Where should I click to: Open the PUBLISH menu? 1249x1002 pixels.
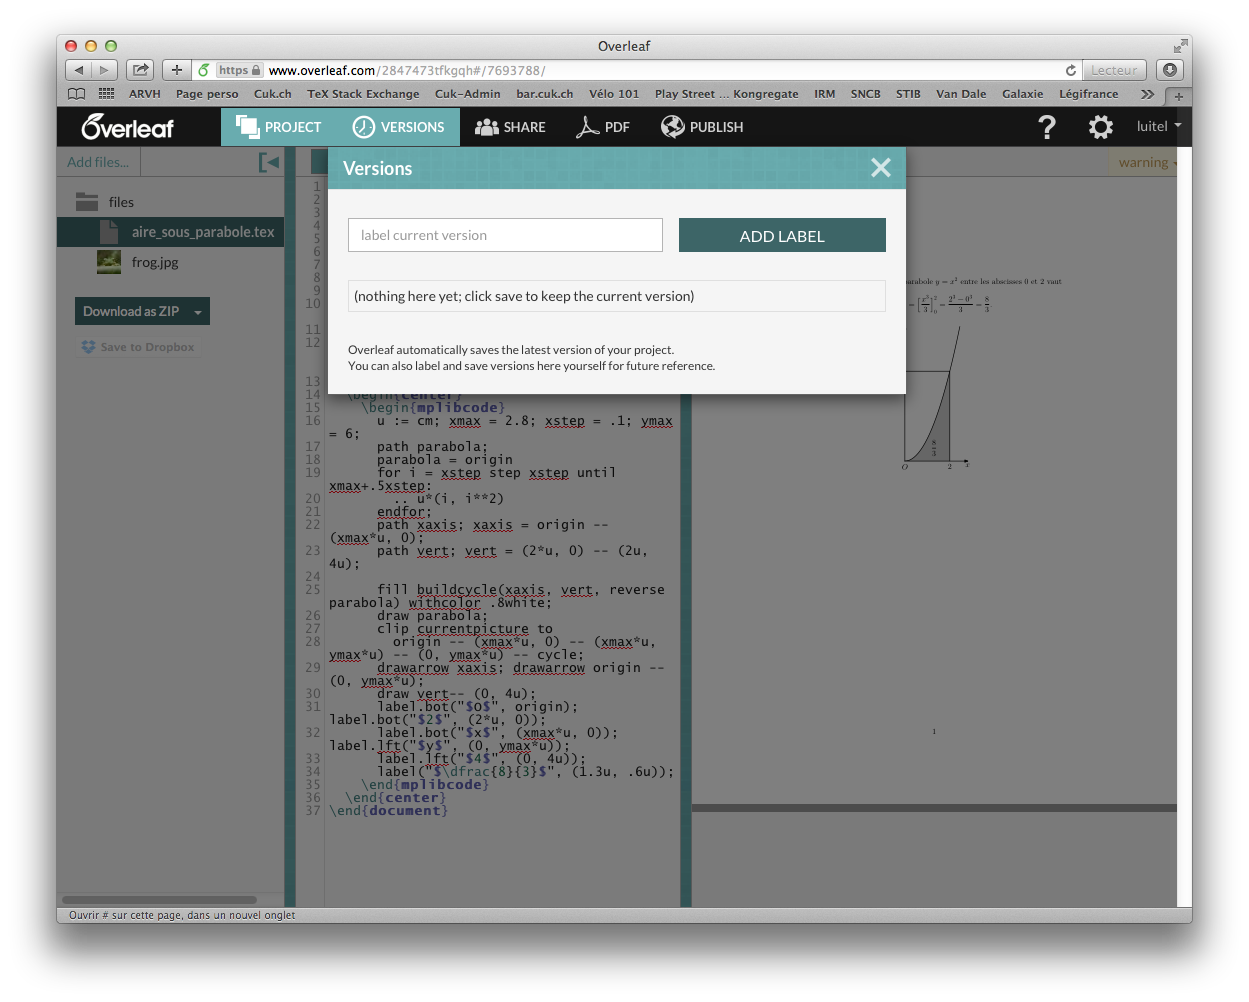coord(702,127)
